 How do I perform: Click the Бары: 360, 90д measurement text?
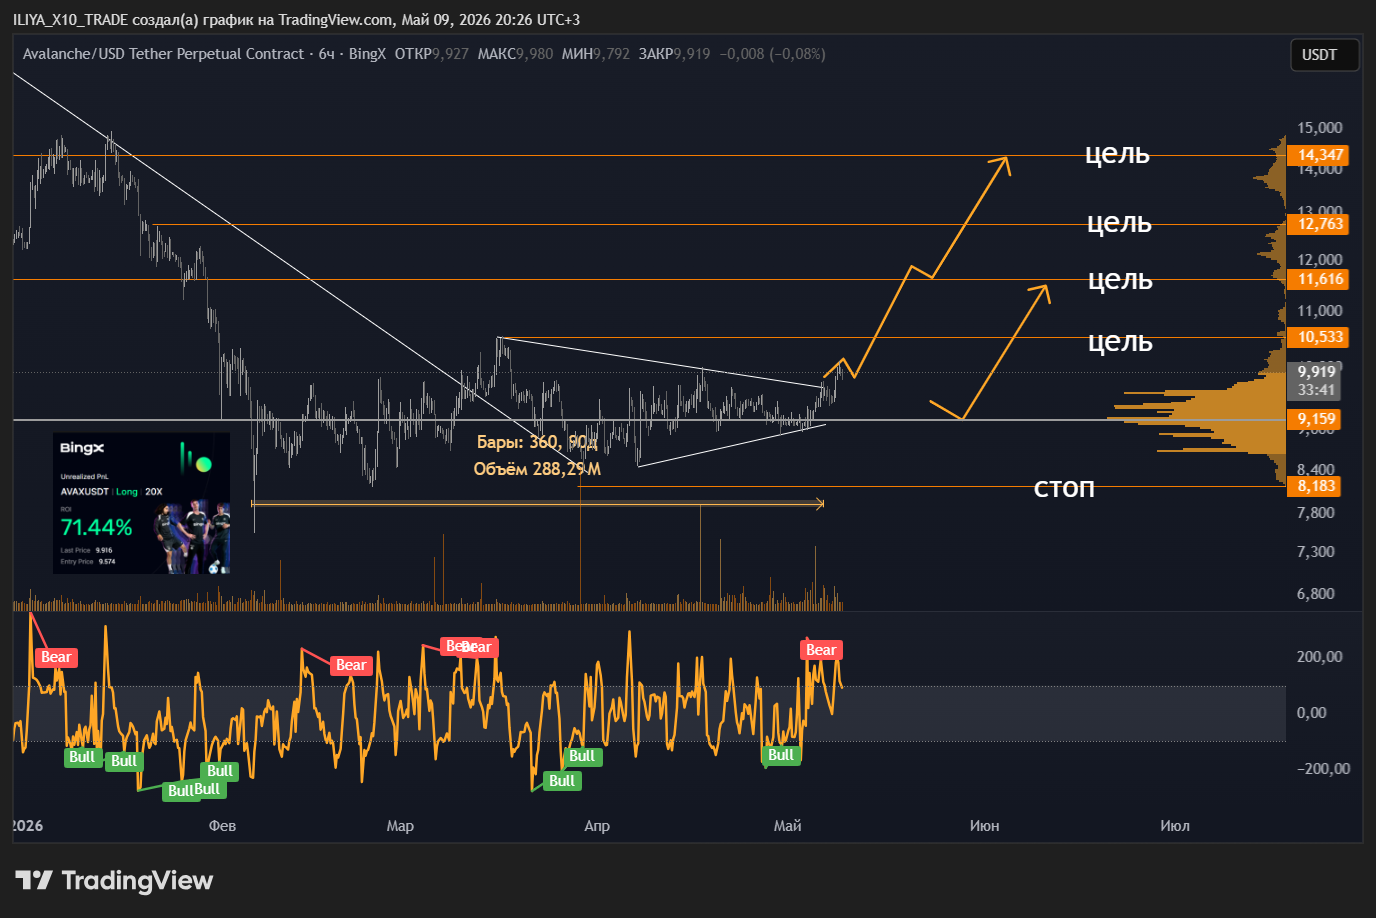[x=537, y=442]
